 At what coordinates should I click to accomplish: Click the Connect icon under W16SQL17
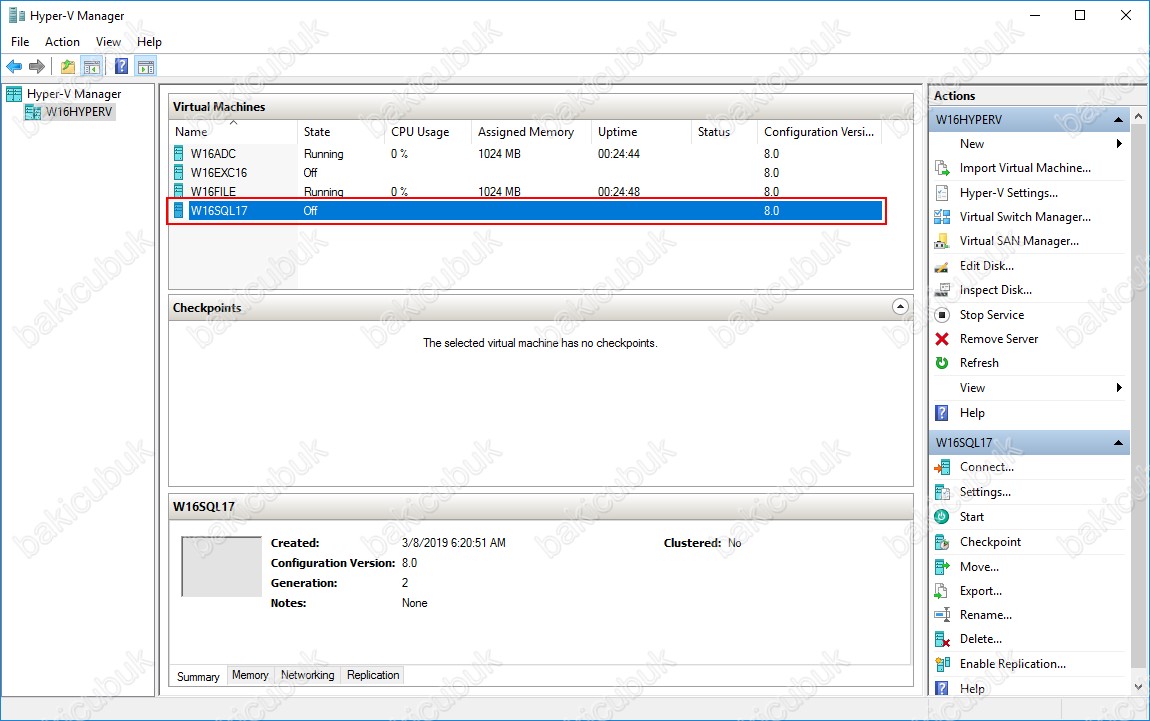[942, 467]
